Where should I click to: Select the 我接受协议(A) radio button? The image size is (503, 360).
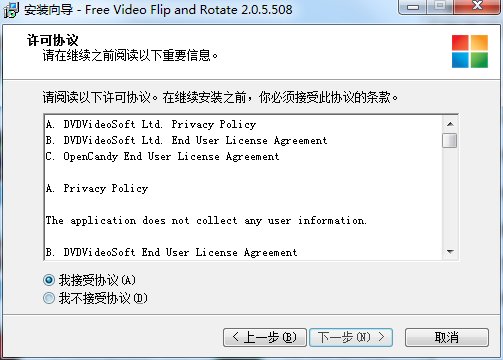coord(49,280)
